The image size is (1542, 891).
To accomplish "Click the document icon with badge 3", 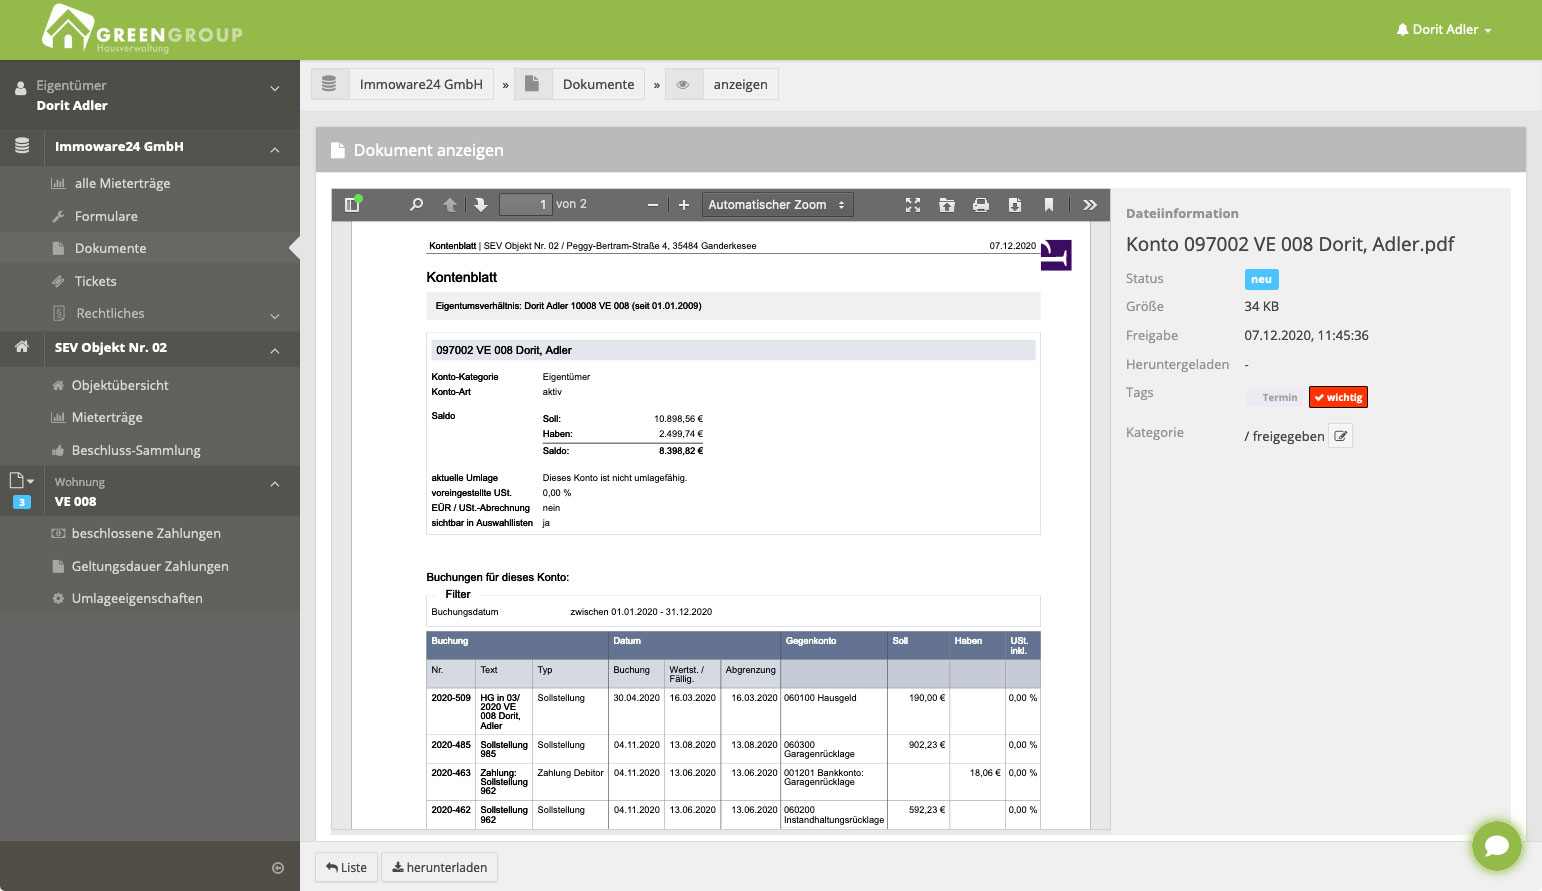I will (x=21, y=490).
